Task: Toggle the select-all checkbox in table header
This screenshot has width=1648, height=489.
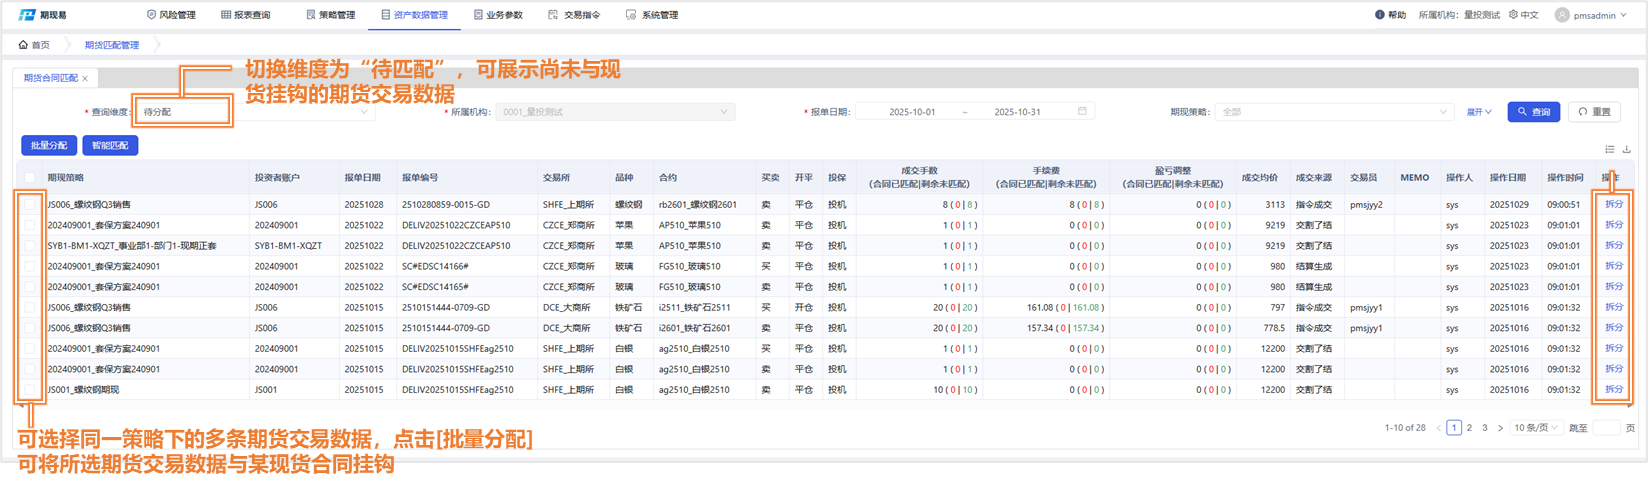Action: (x=30, y=178)
